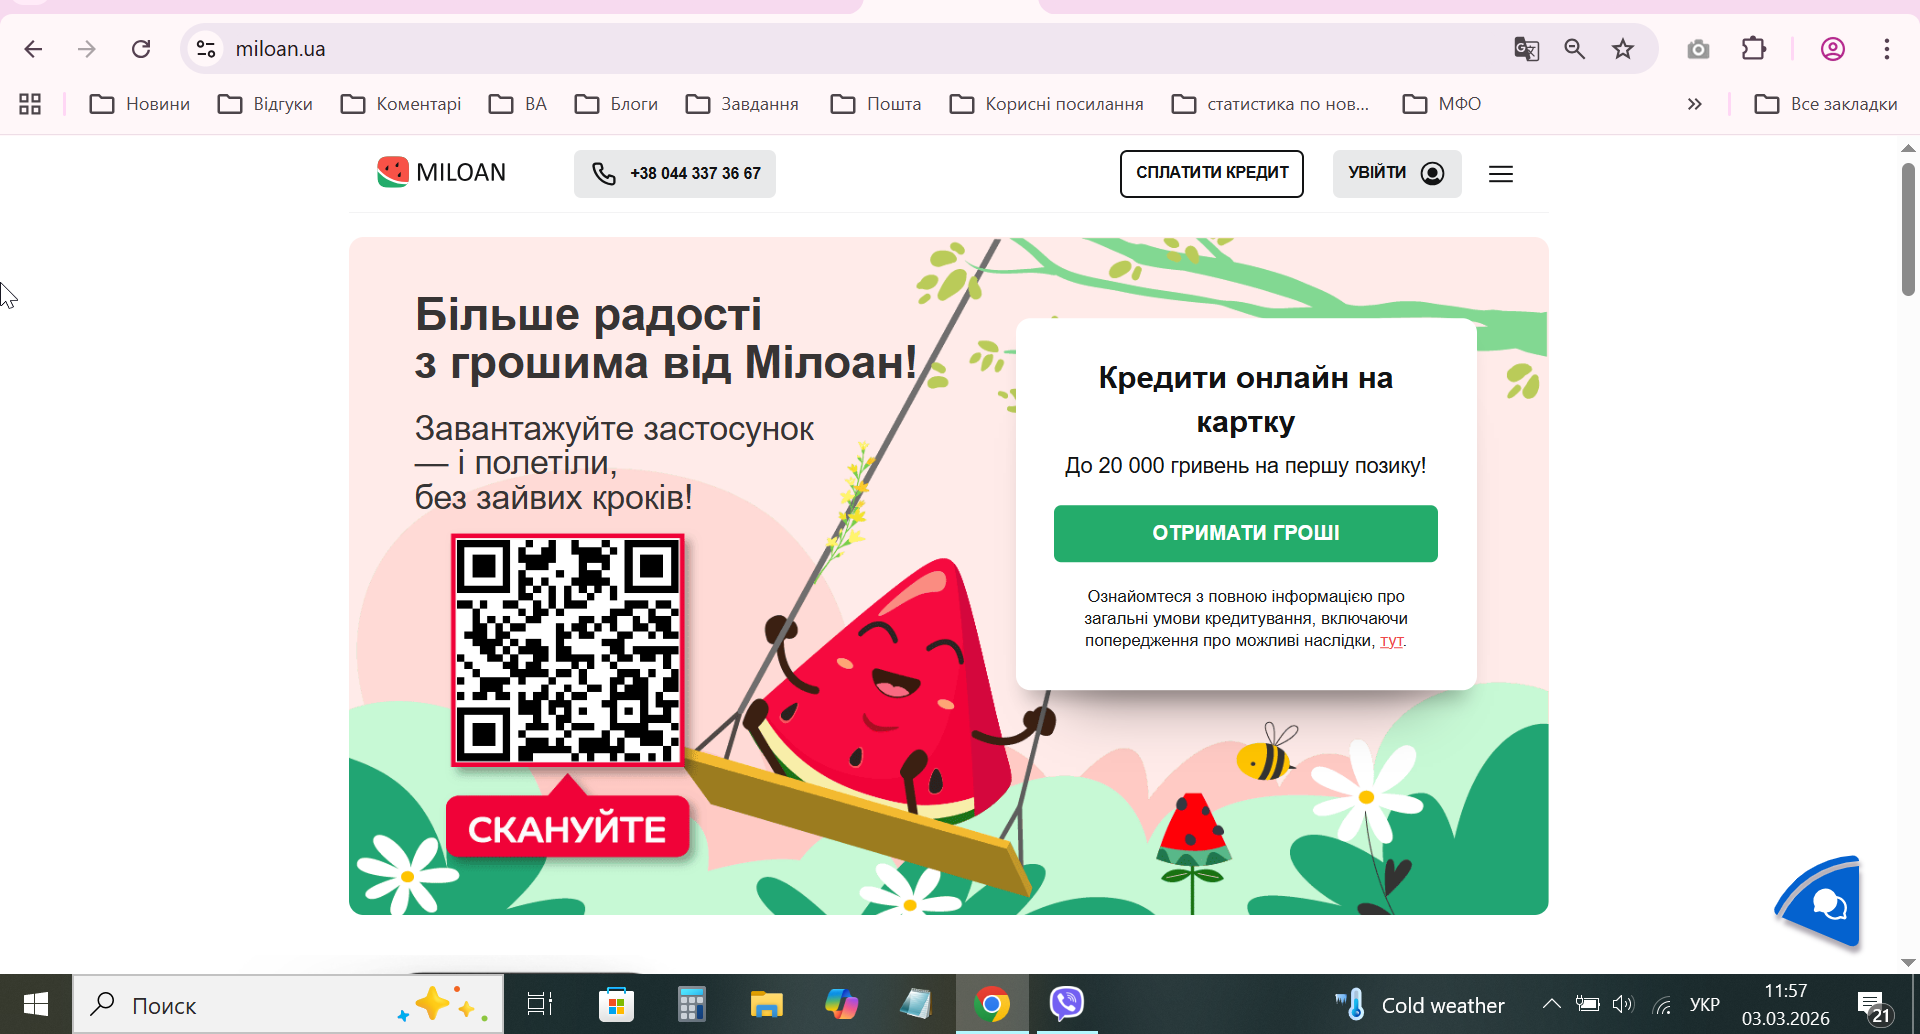Screen dimensions: 1920x1034
Task: Open the battery status tray icon
Action: click(1587, 1004)
